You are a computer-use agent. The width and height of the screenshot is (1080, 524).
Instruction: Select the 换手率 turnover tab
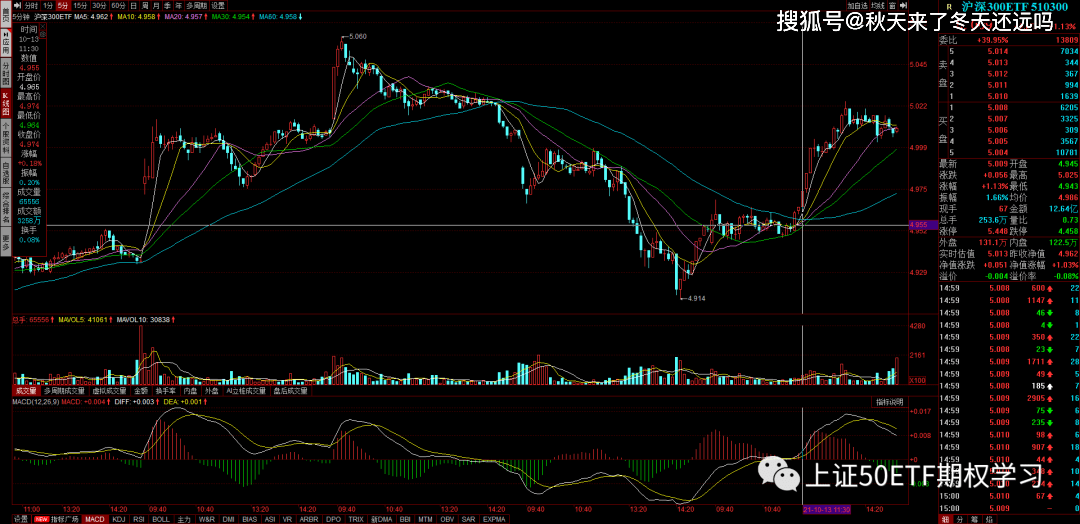[166, 391]
